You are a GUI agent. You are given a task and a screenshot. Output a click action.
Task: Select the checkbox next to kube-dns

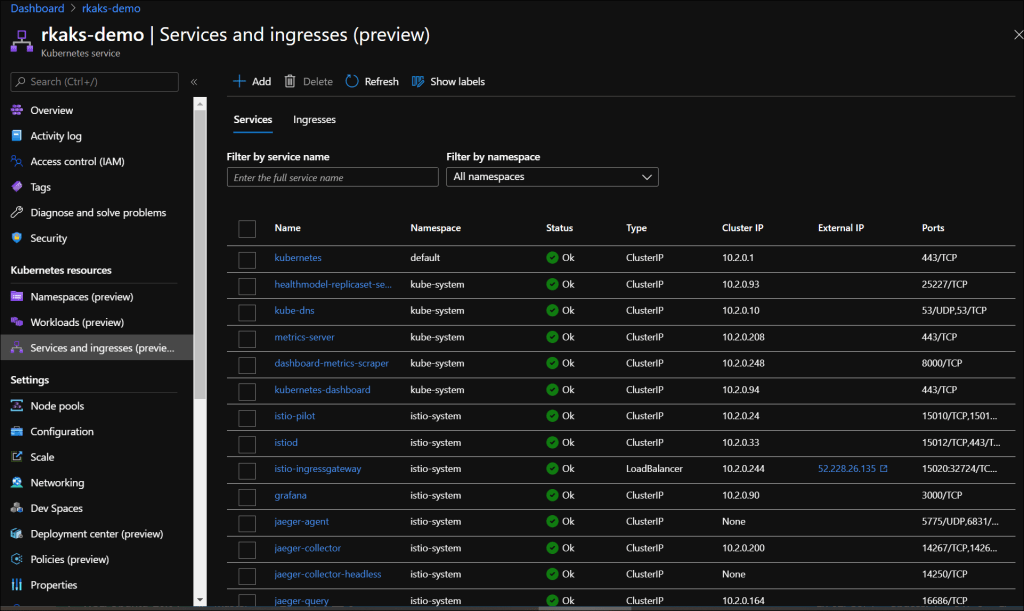(247, 311)
